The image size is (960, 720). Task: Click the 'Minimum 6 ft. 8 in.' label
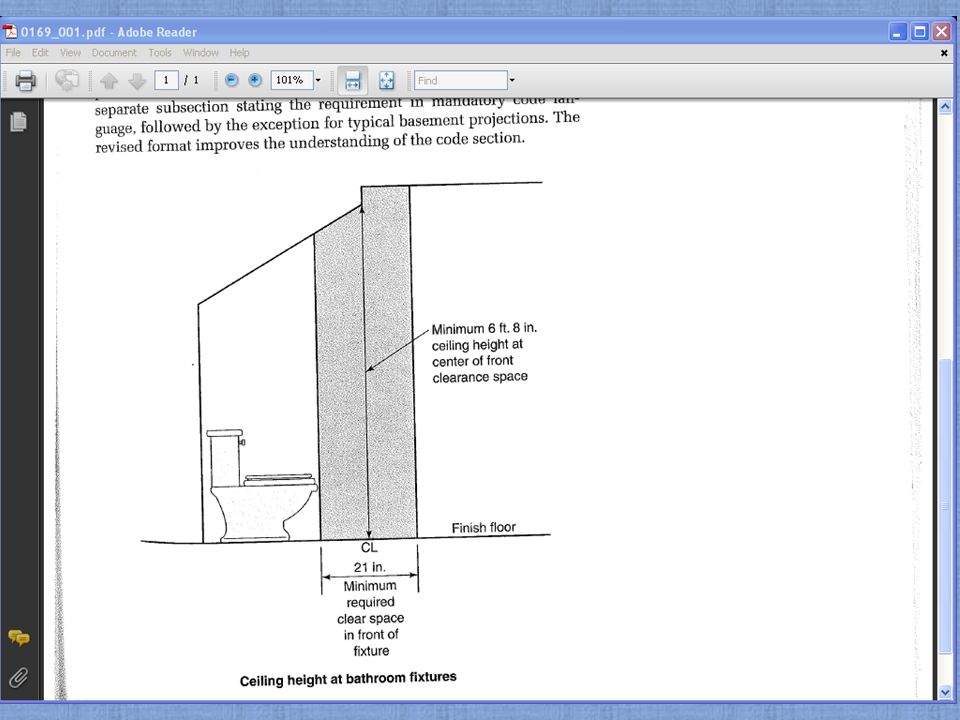(484, 328)
